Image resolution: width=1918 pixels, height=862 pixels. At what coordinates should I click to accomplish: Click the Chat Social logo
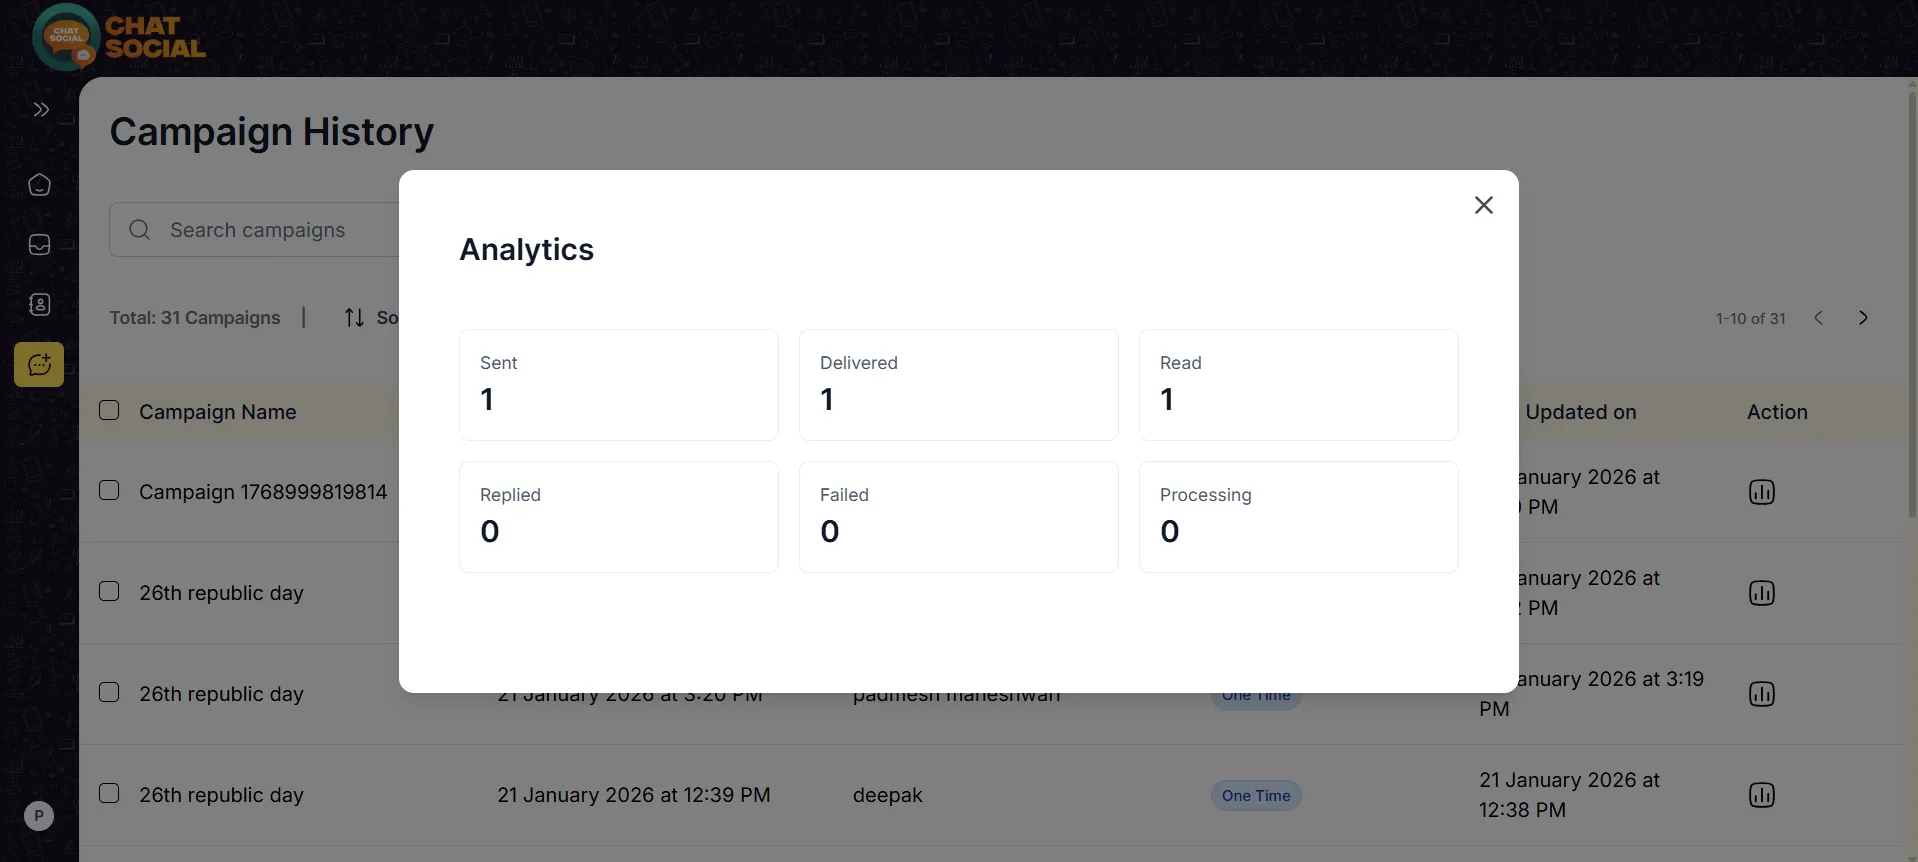coord(118,37)
